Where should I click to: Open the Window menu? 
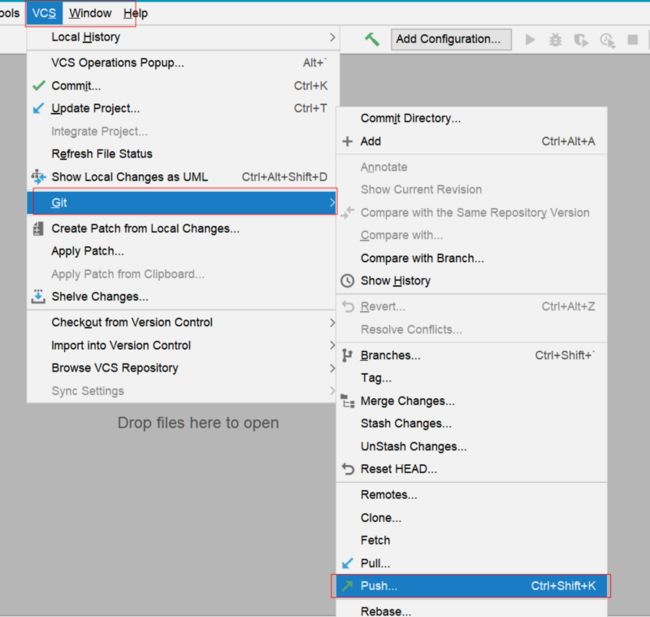(90, 13)
